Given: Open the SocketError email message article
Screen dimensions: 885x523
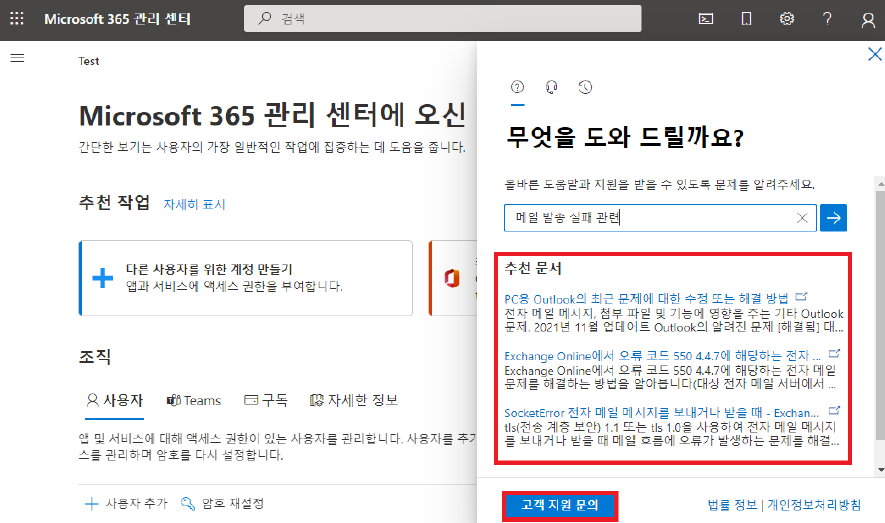Looking at the screenshot, I should (661, 412).
